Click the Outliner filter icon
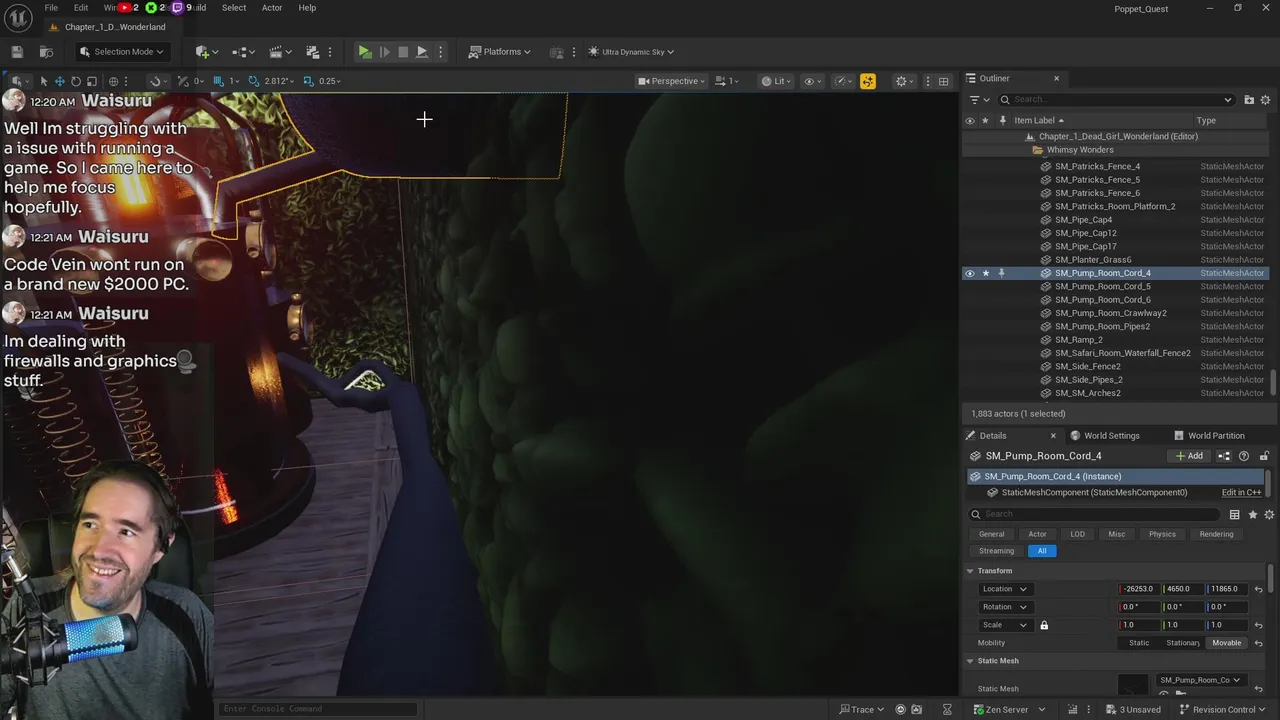This screenshot has width=1280, height=720. click(x=974, y=100)
